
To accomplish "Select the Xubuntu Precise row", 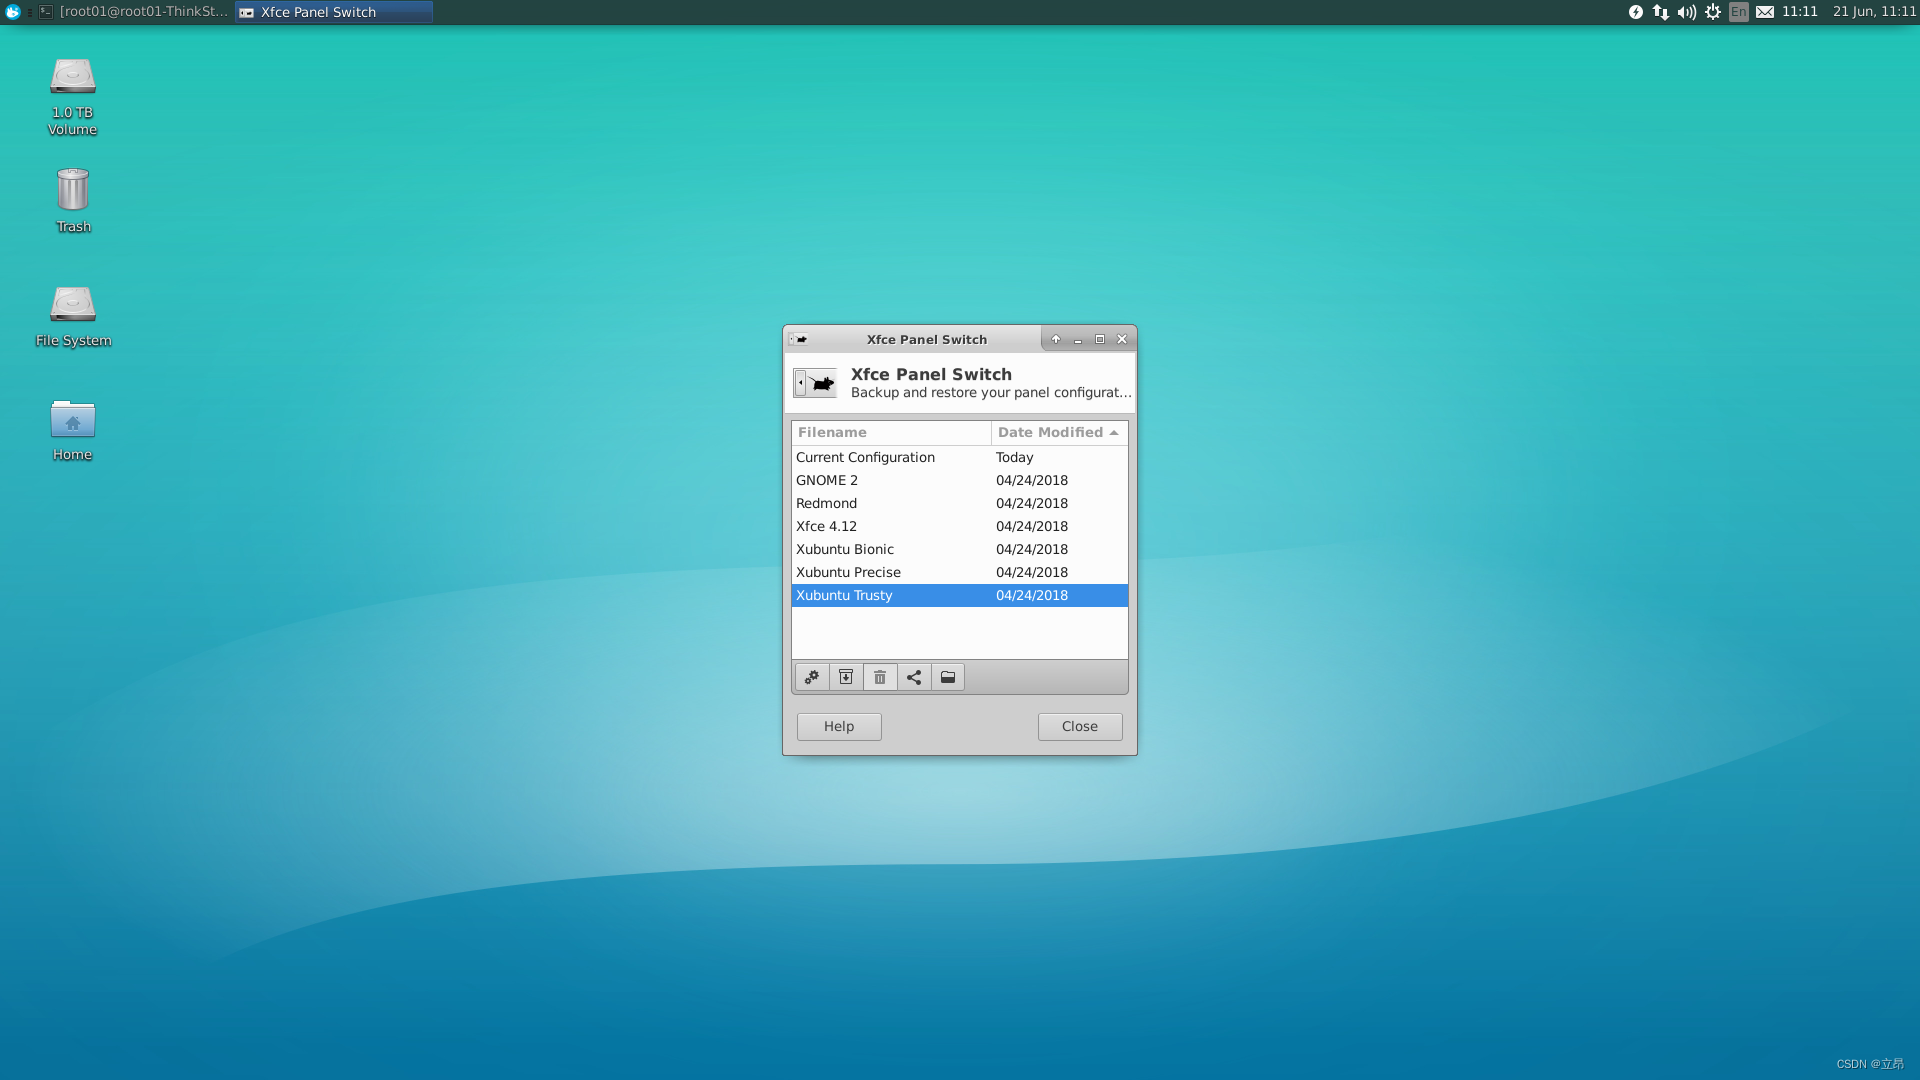I will click(960, 573).
